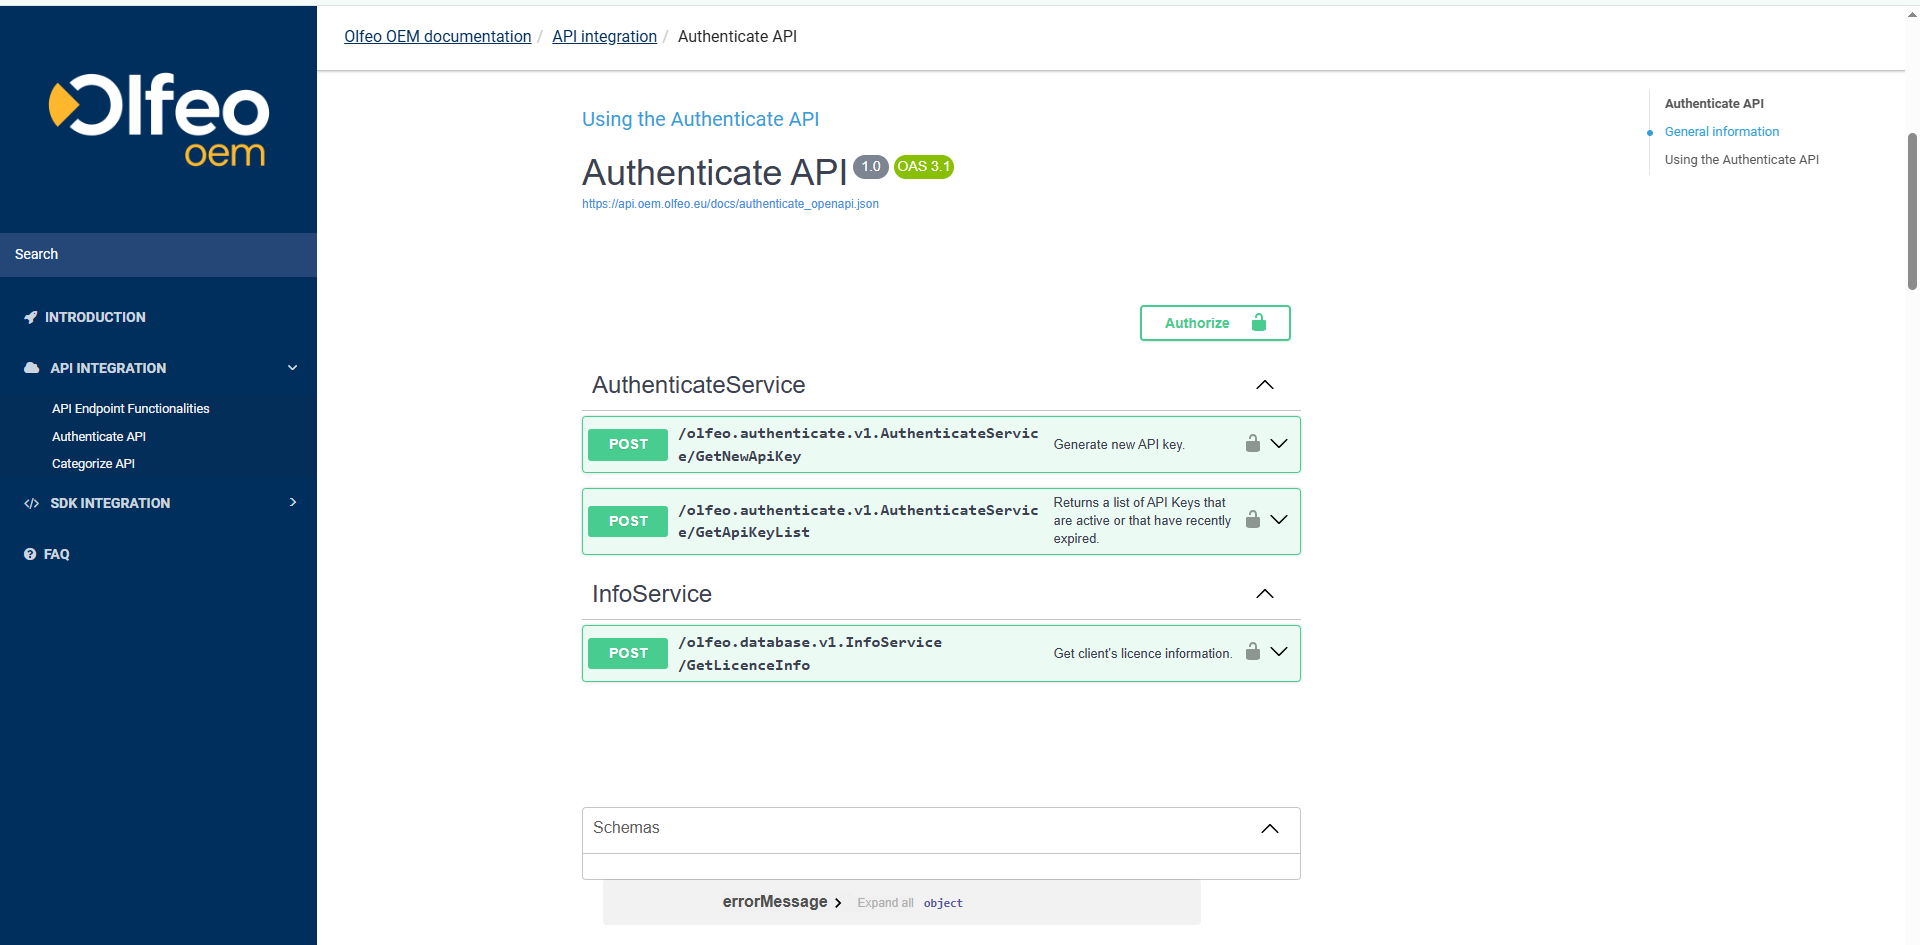Open API Endpoint Functionalities page

point(131,409)
